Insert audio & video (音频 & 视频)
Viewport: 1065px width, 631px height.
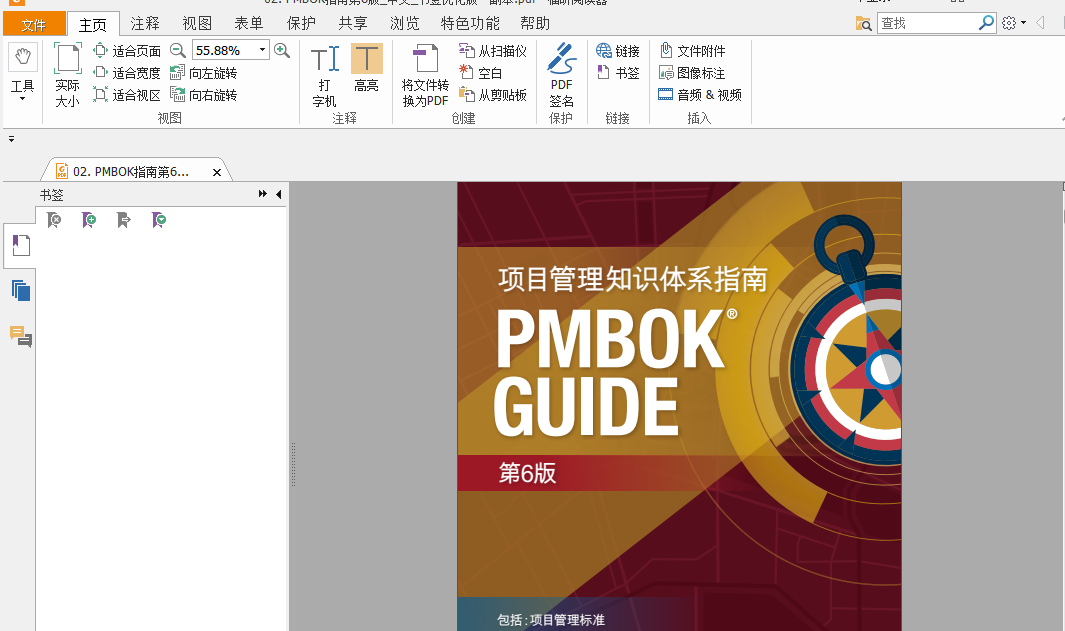pyautogui.click(x=700, y=94)
